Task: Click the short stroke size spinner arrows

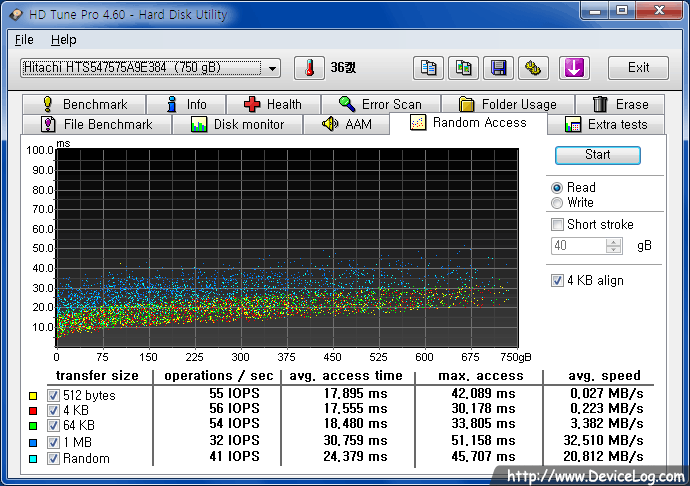Action: 614,246
